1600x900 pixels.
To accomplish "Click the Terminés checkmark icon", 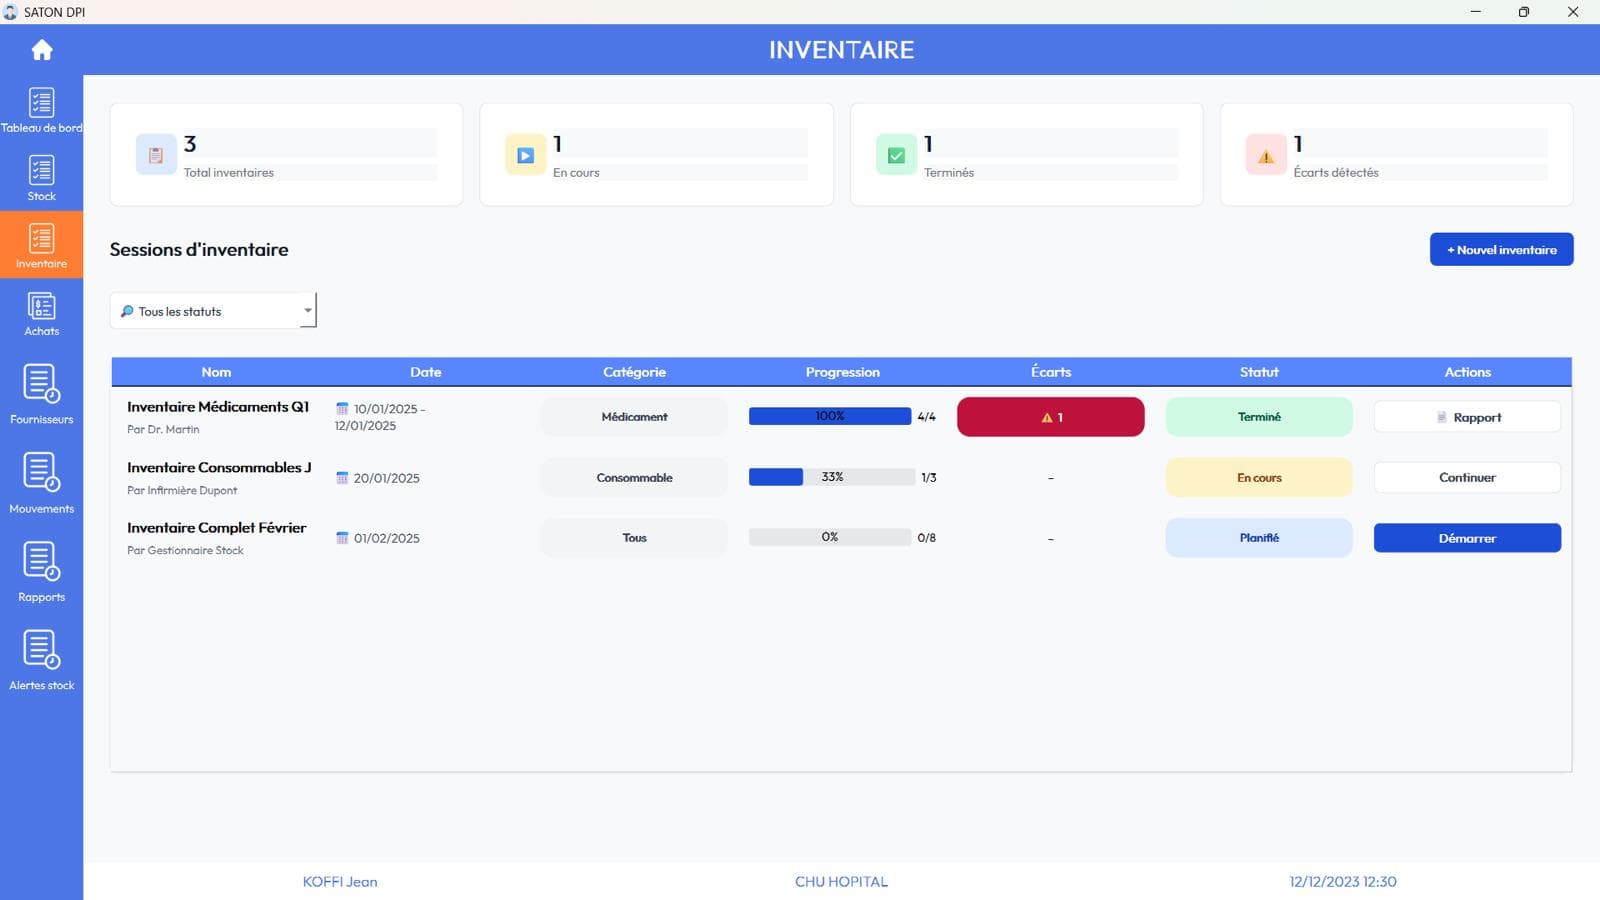I will coord(896,155).
